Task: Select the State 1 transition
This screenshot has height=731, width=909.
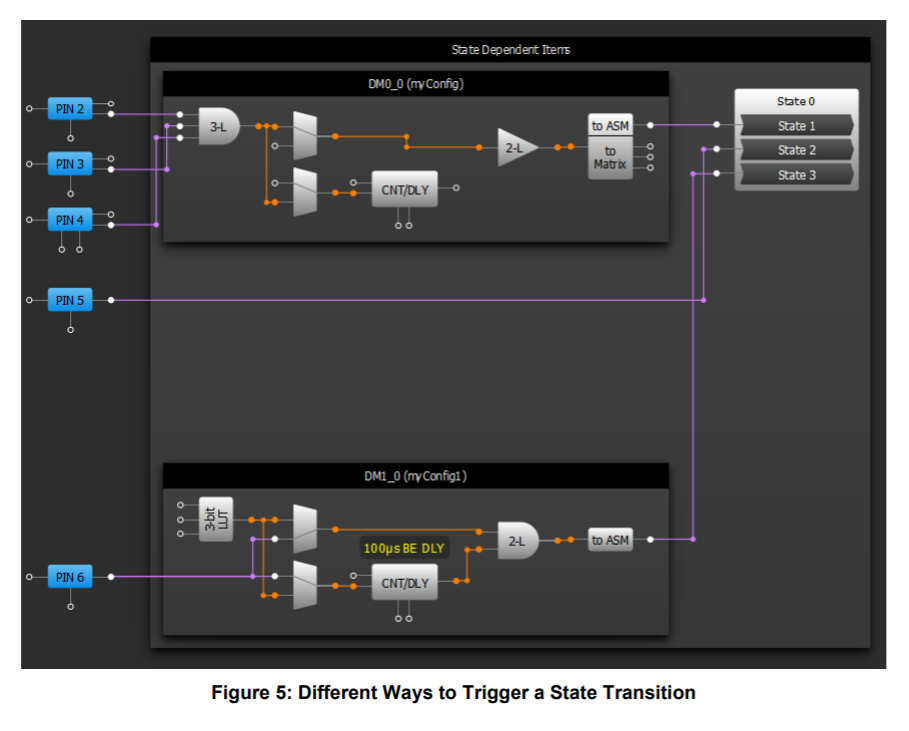Action: coord(797,125)
